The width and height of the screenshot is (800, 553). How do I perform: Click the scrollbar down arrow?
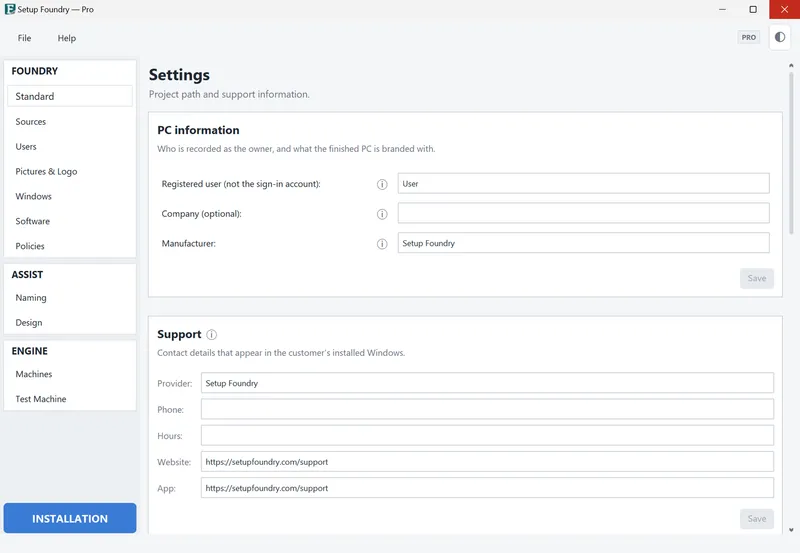(791, 530)
